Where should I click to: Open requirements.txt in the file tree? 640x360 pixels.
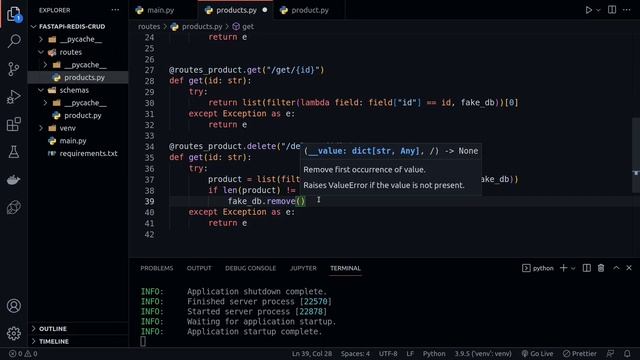(x=78, y=153)
